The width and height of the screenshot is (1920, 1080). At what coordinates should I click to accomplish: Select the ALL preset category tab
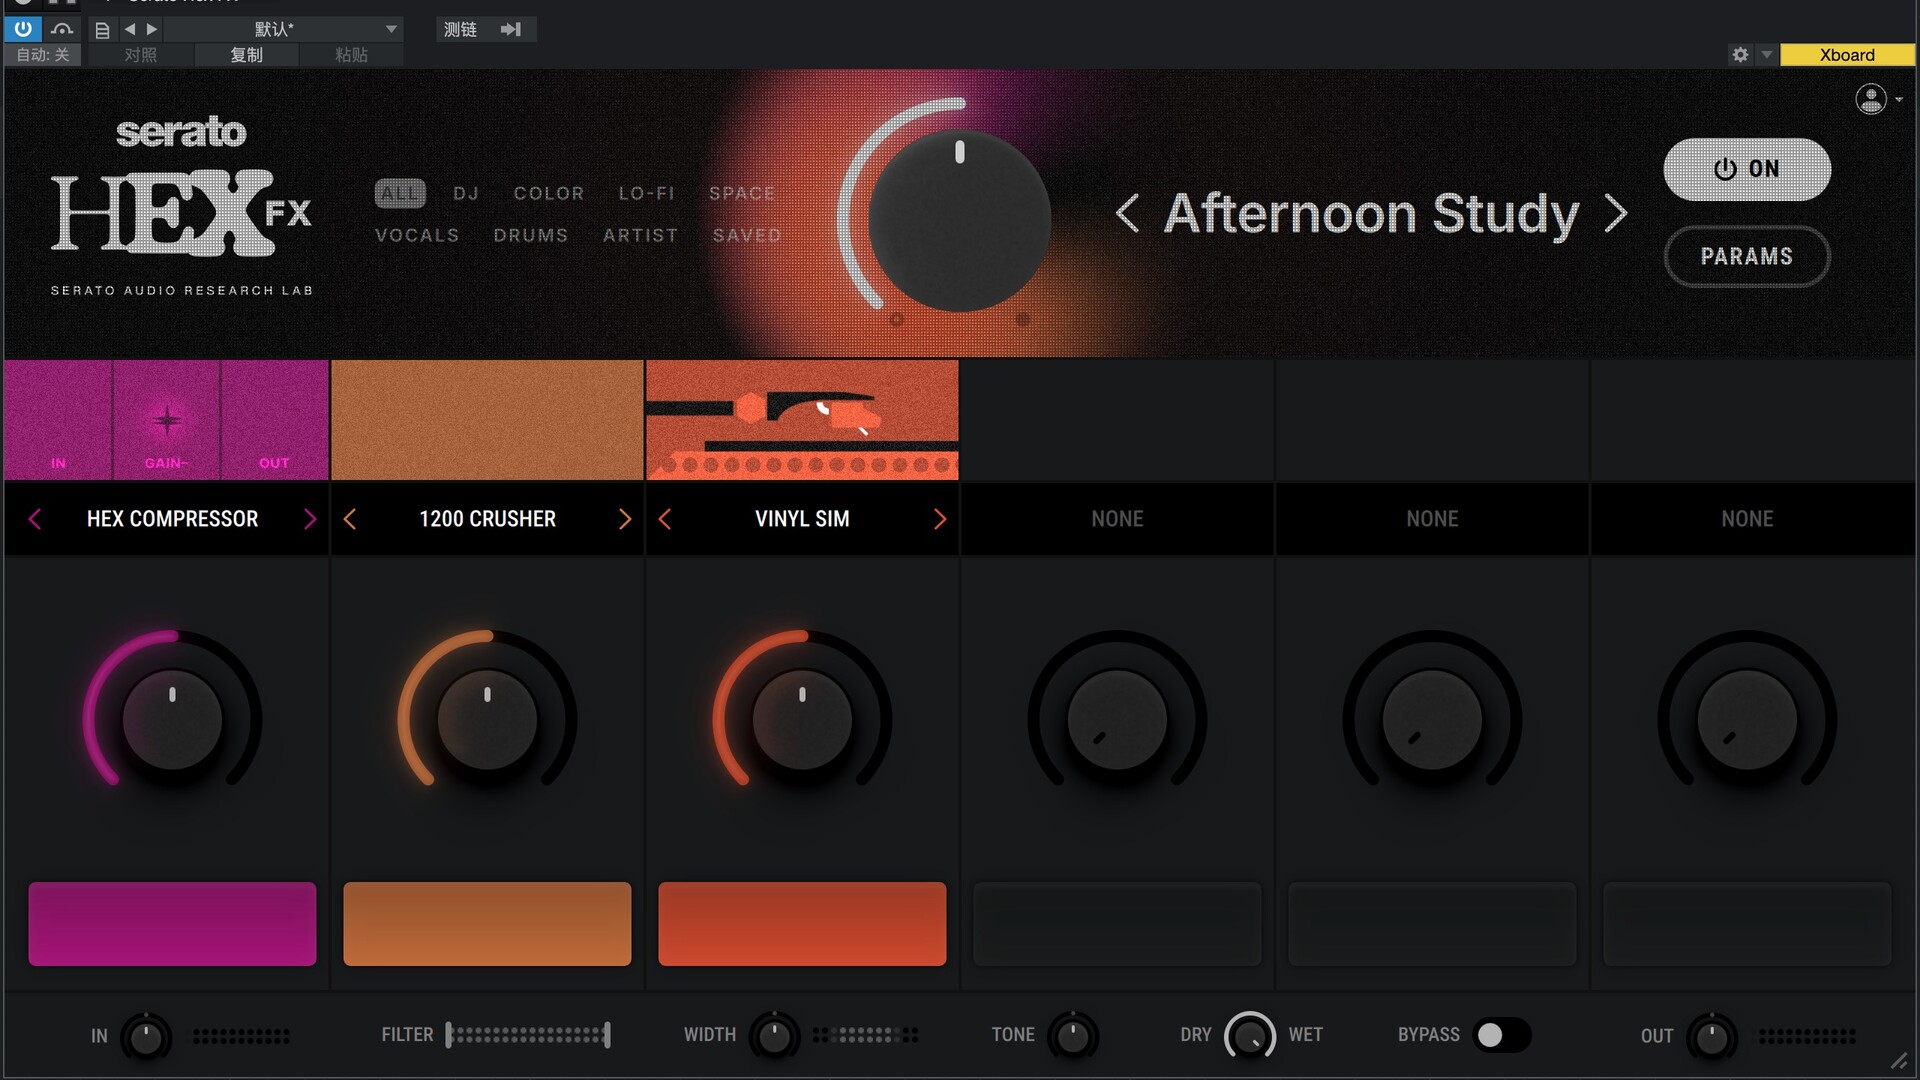tap(400, 193)
